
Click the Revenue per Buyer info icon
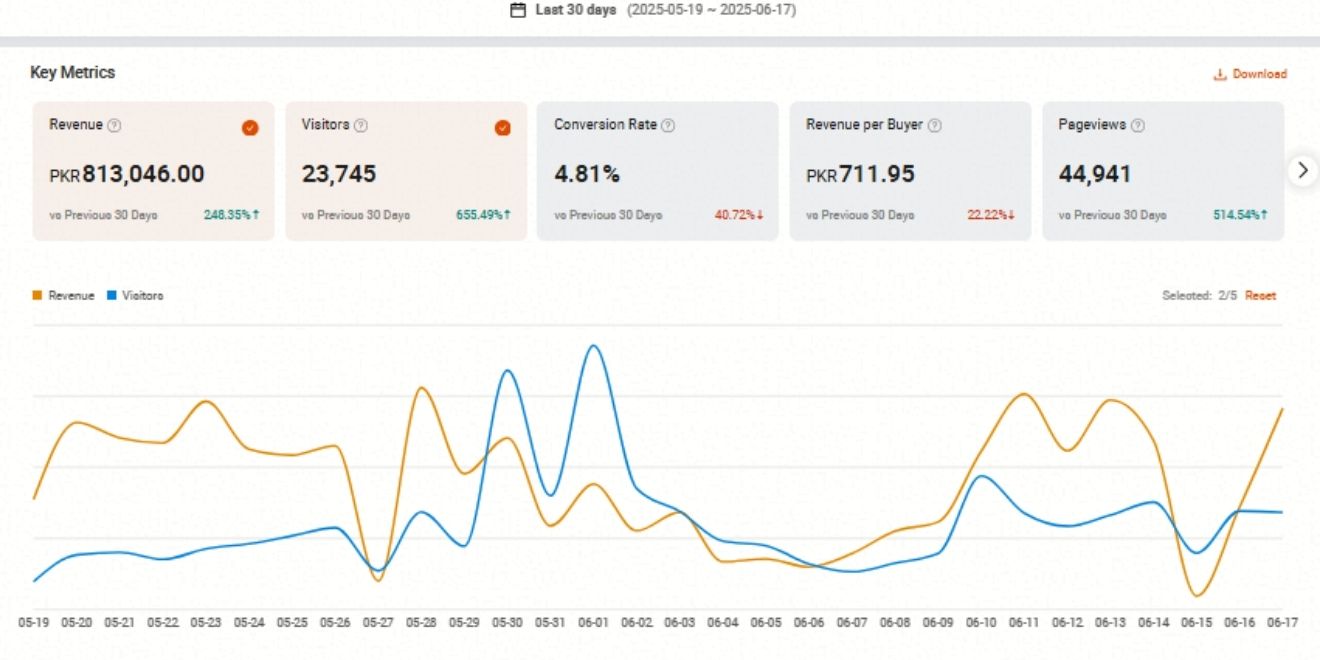[x=934, y=126]
